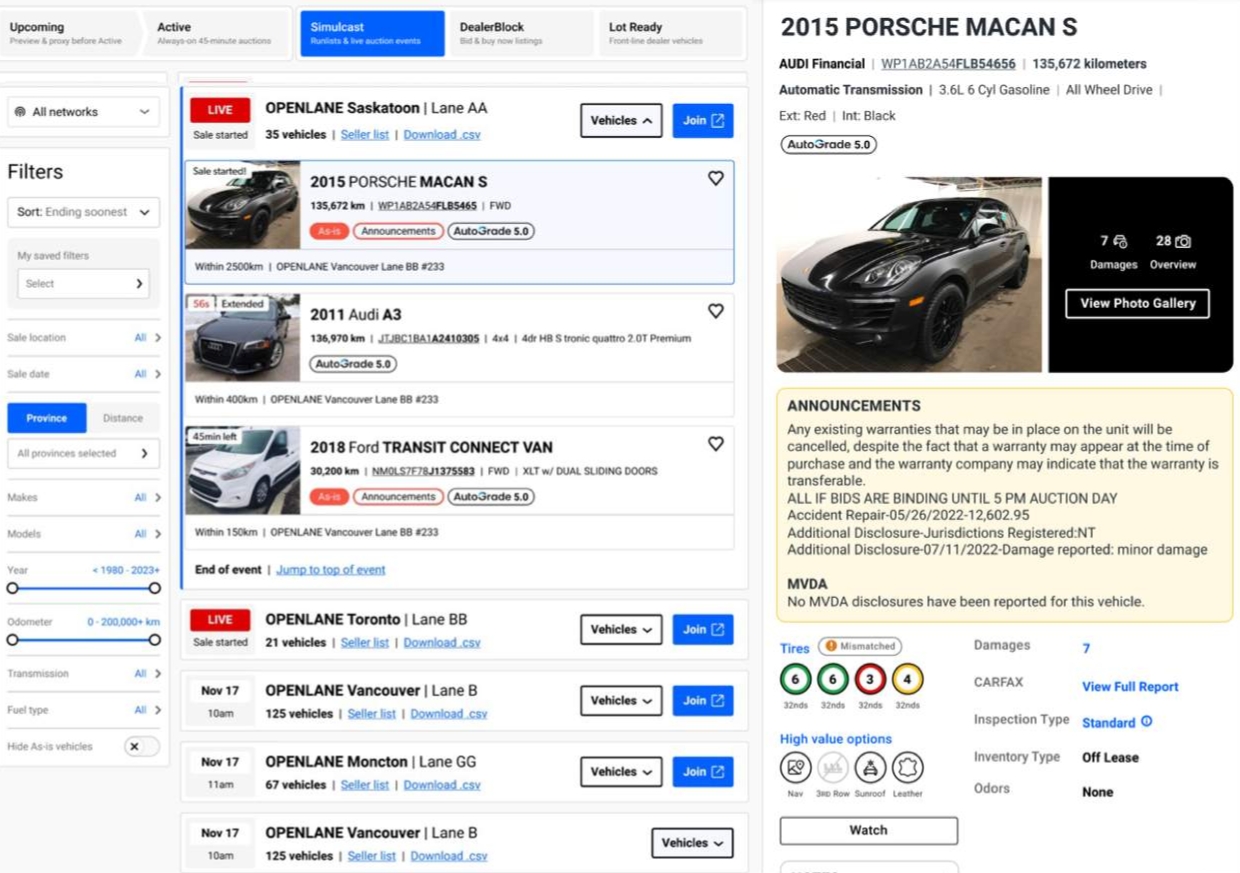Click the heart icon on 2011 Audi A3
This screenshot has width=1240, height=873.
coord(715,311)
